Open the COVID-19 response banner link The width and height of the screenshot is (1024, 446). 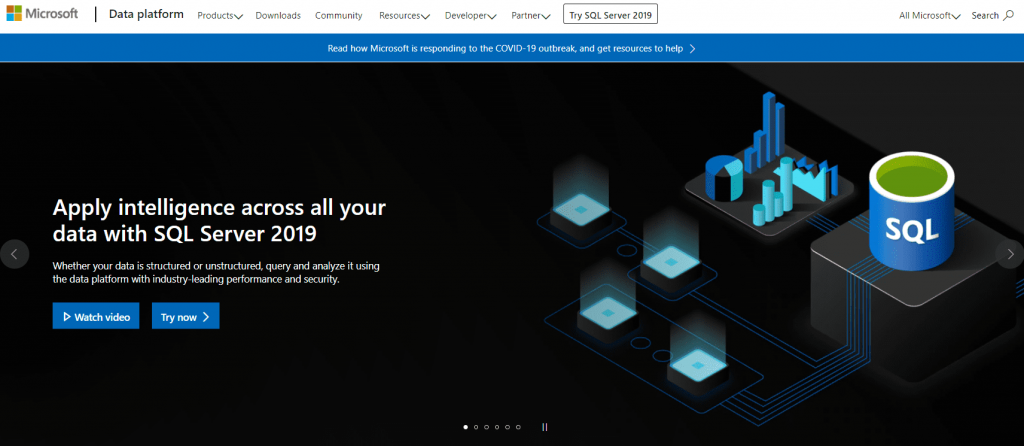click(x=505, y=48)
